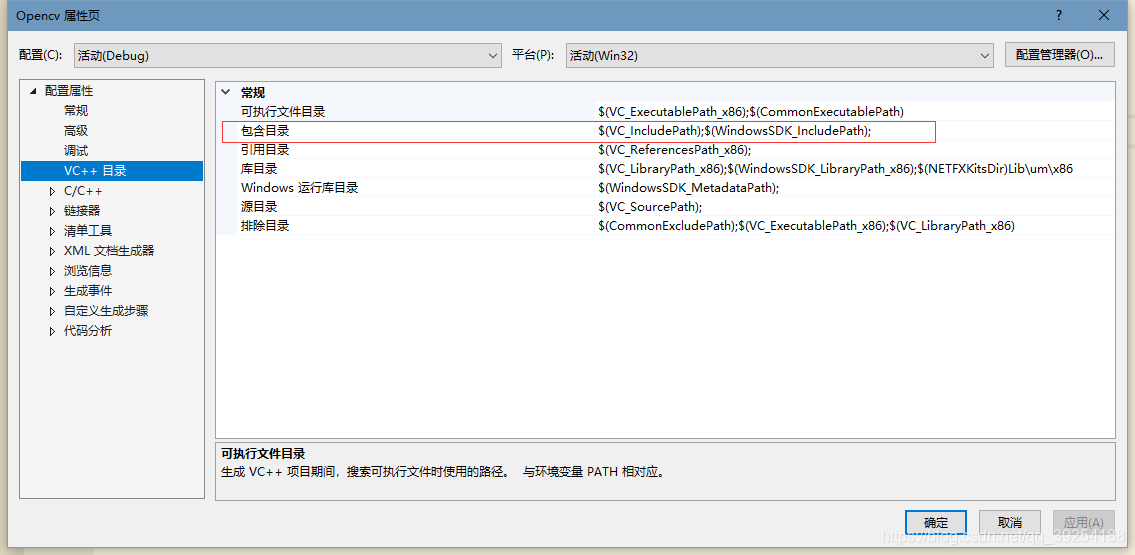The image size is (1135, 555).
Task: Select the C/C++ tree label
Action: tap(83, 191)
